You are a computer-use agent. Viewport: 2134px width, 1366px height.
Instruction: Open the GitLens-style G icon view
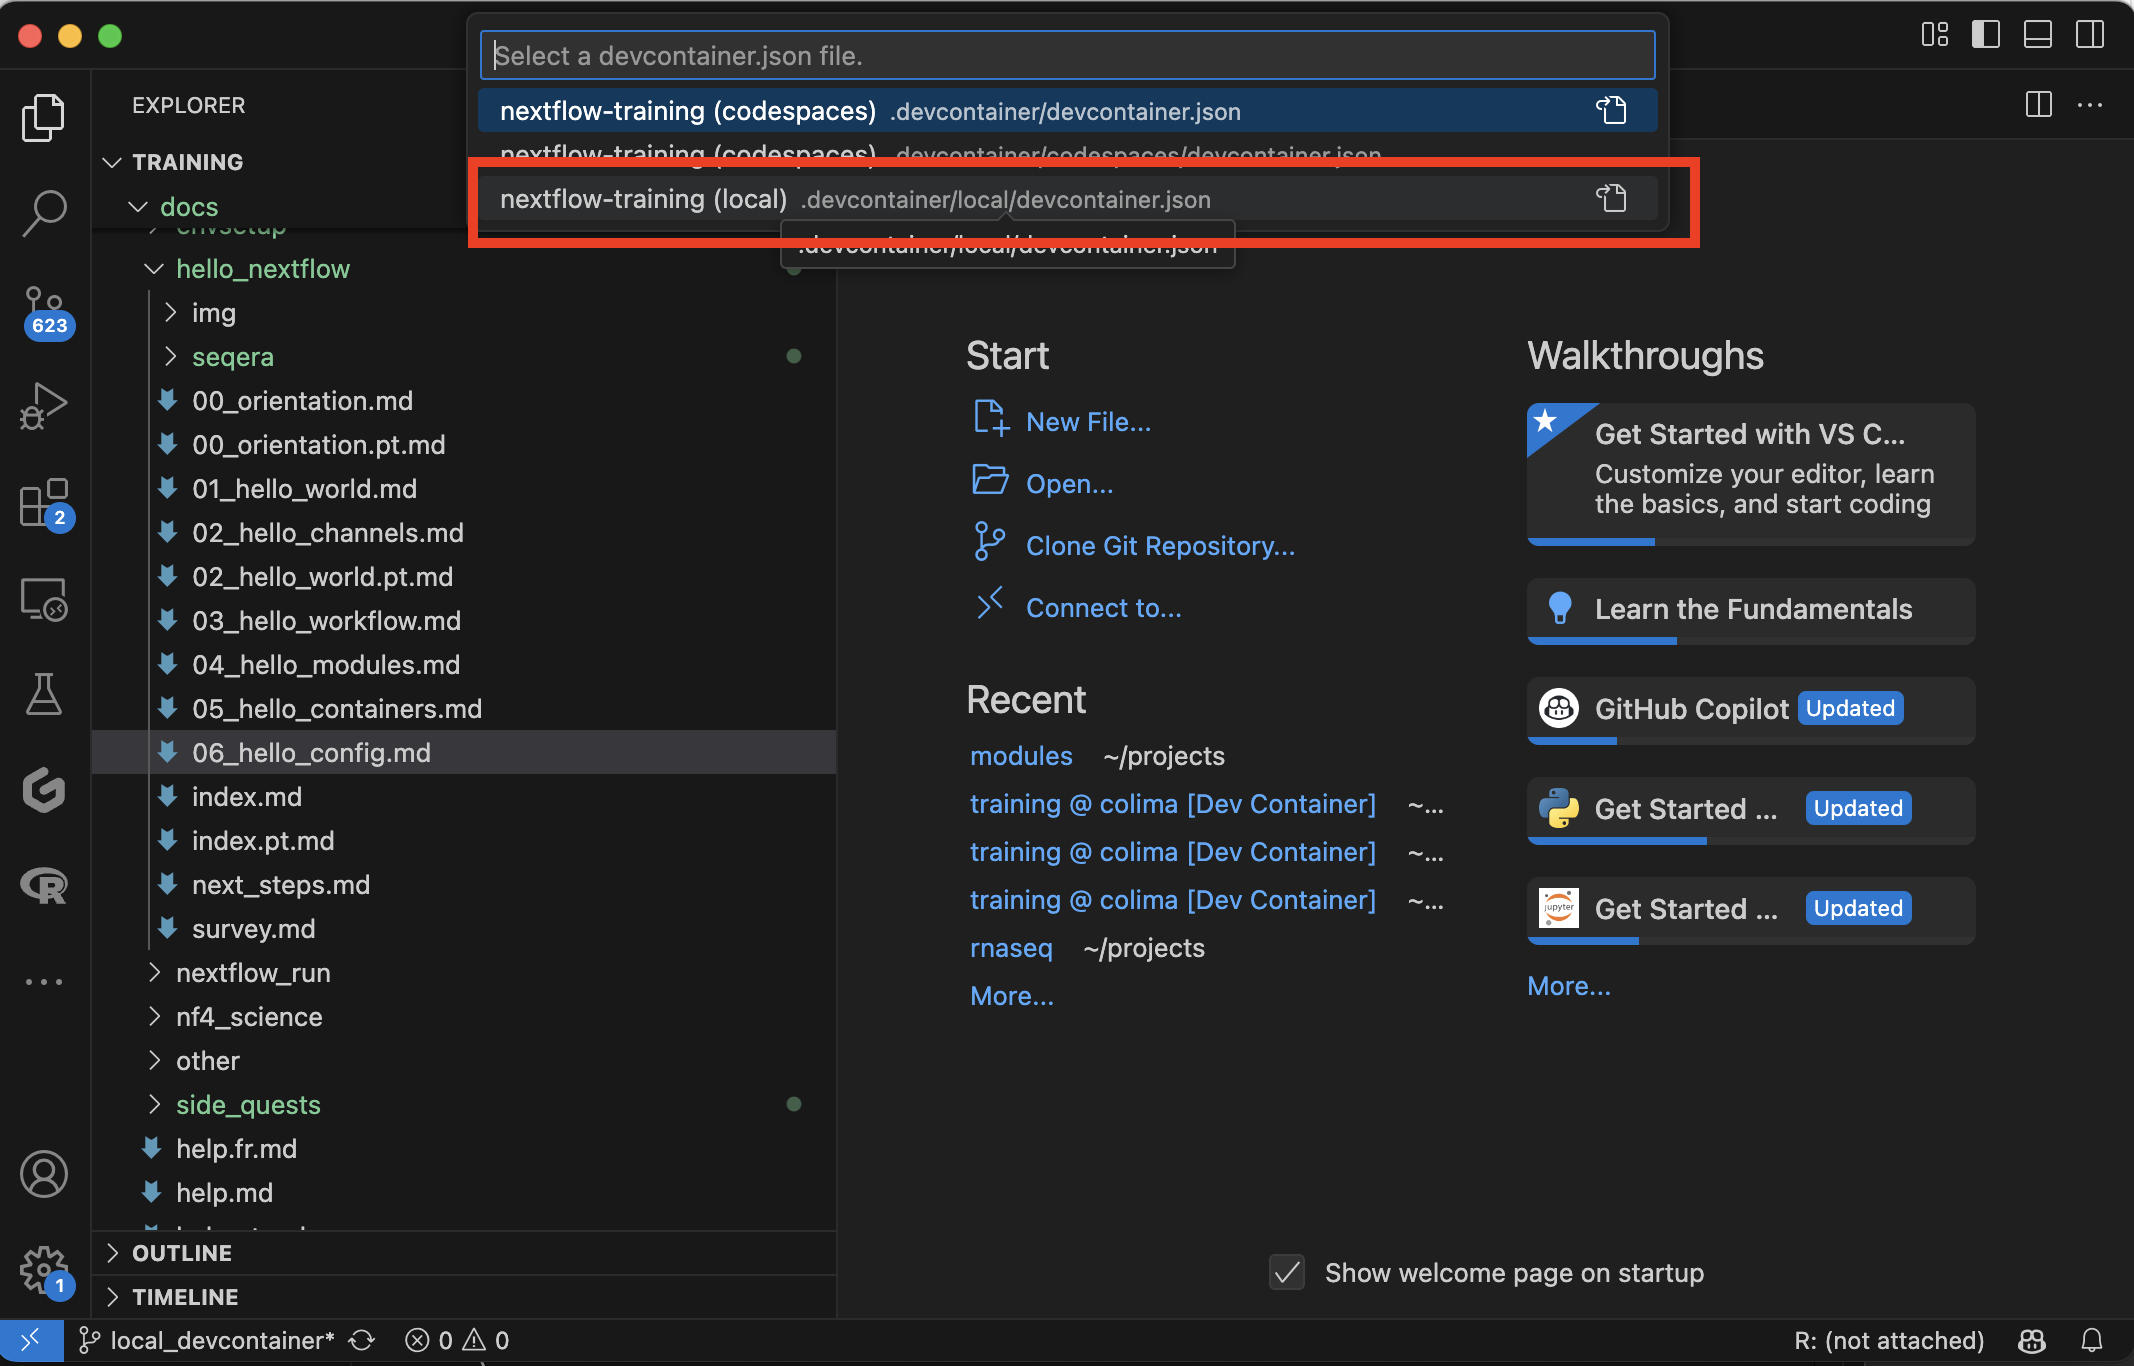point(44,789)
